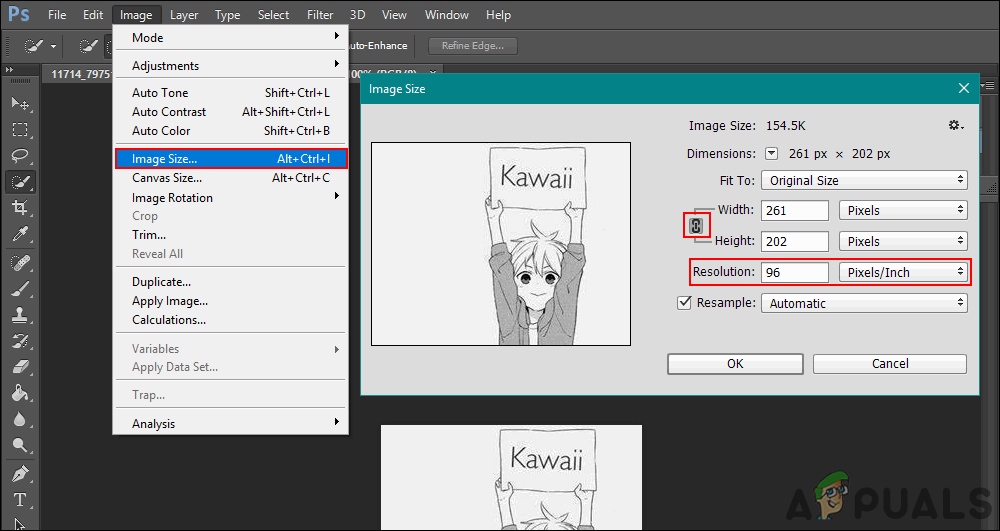Screen dimensions: 1000x531
Task: Select the Lasso tool
Action: coord(19,156)
